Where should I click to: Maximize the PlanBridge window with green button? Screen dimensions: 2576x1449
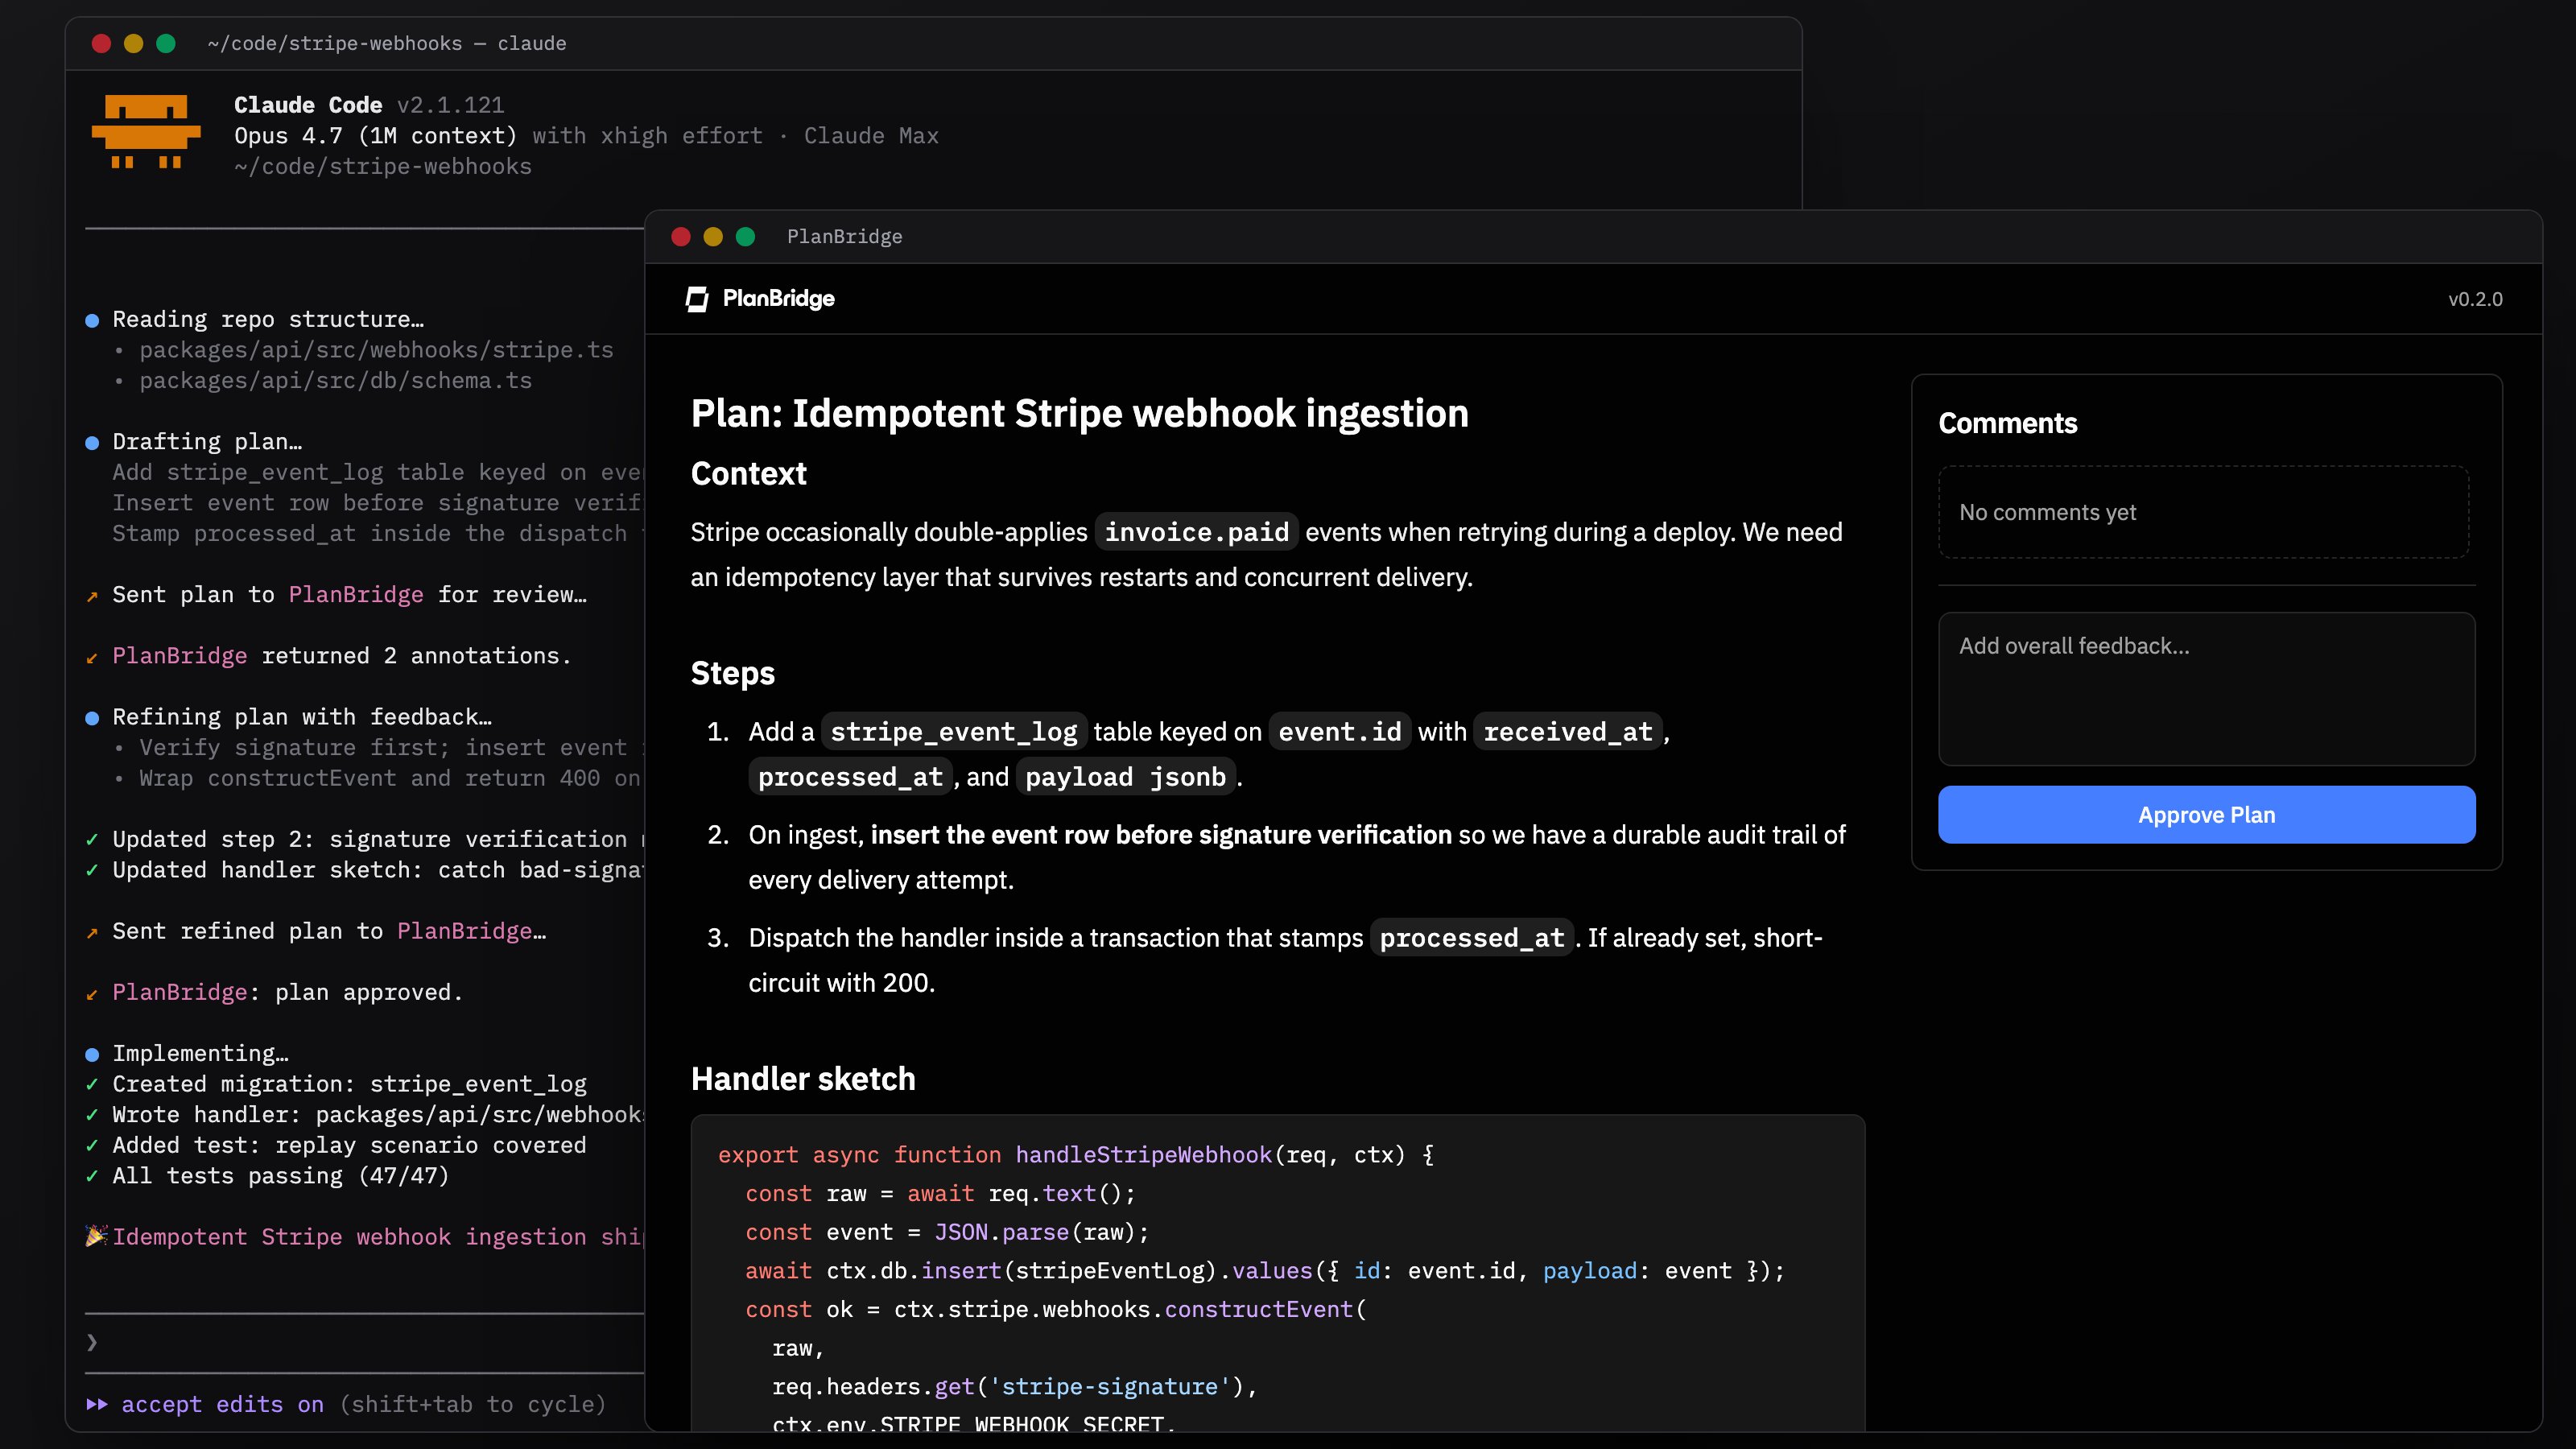(x=745, y=236)
